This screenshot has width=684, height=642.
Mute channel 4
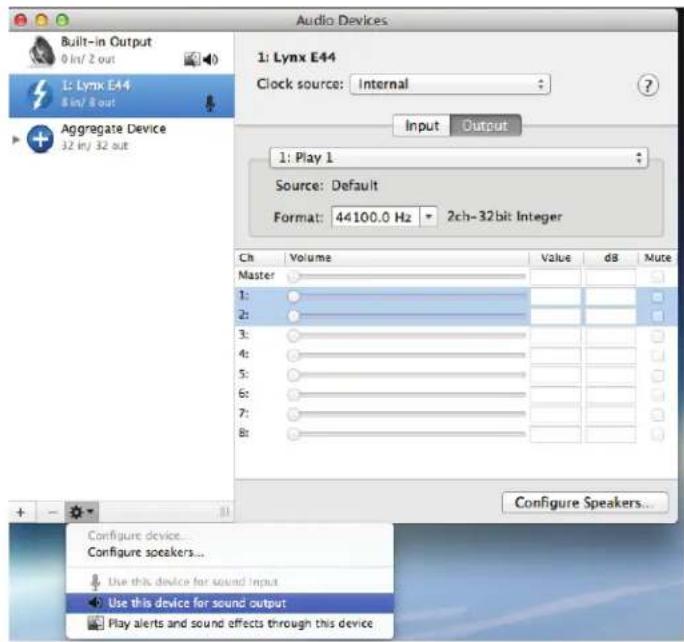click(x=657, y=355)
